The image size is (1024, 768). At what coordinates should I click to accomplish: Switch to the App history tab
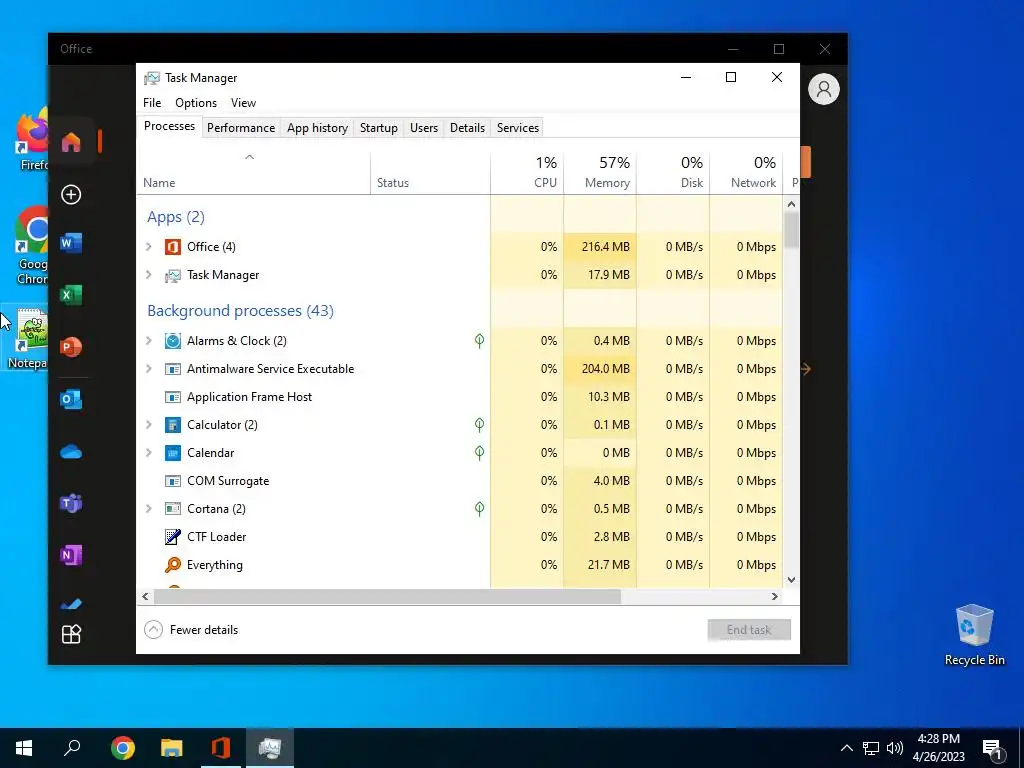tap(317, 128)
